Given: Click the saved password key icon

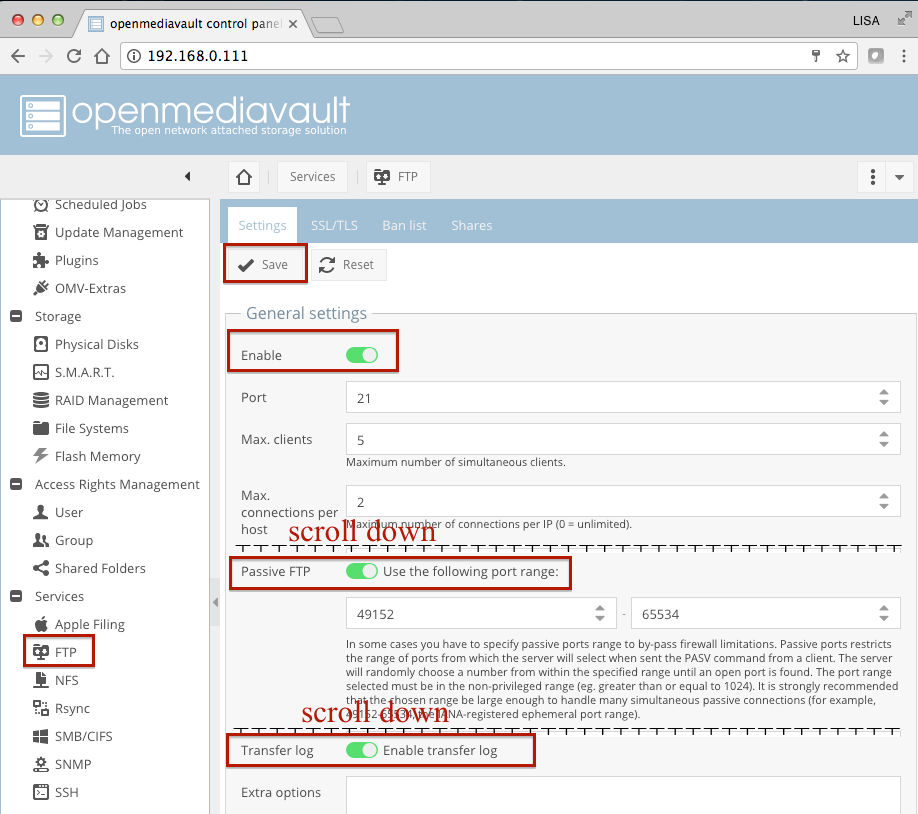Looking at the screenshot, I should pos(816,56).
